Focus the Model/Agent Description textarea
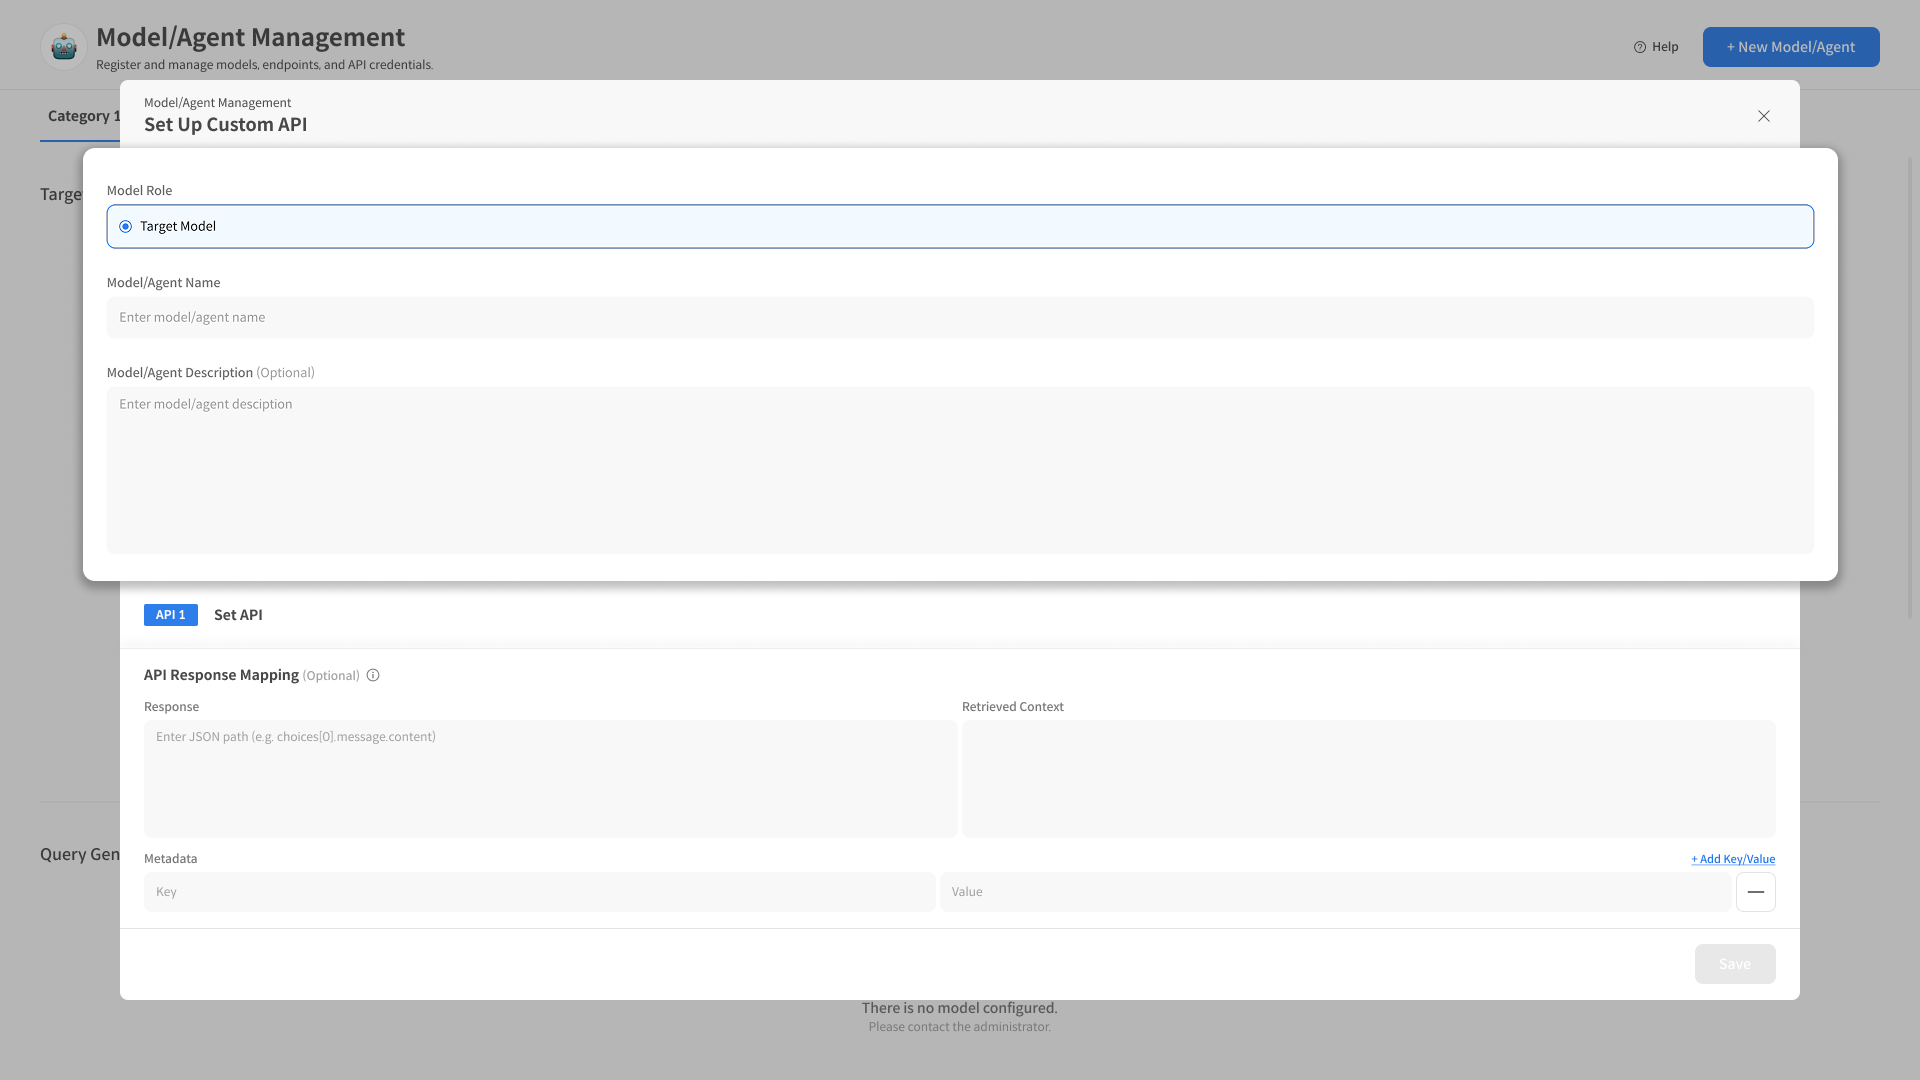The image size is (1920, 1080). pos(960,470)
